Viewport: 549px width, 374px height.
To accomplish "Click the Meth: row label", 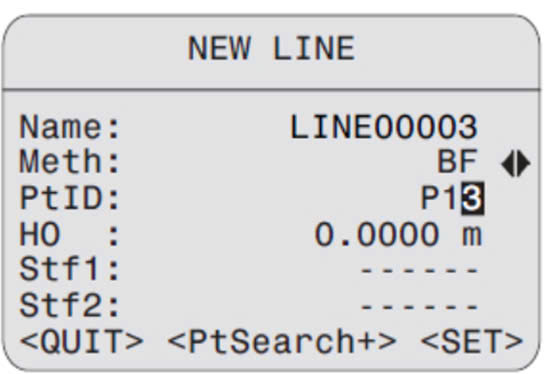I will coord(70,161).
